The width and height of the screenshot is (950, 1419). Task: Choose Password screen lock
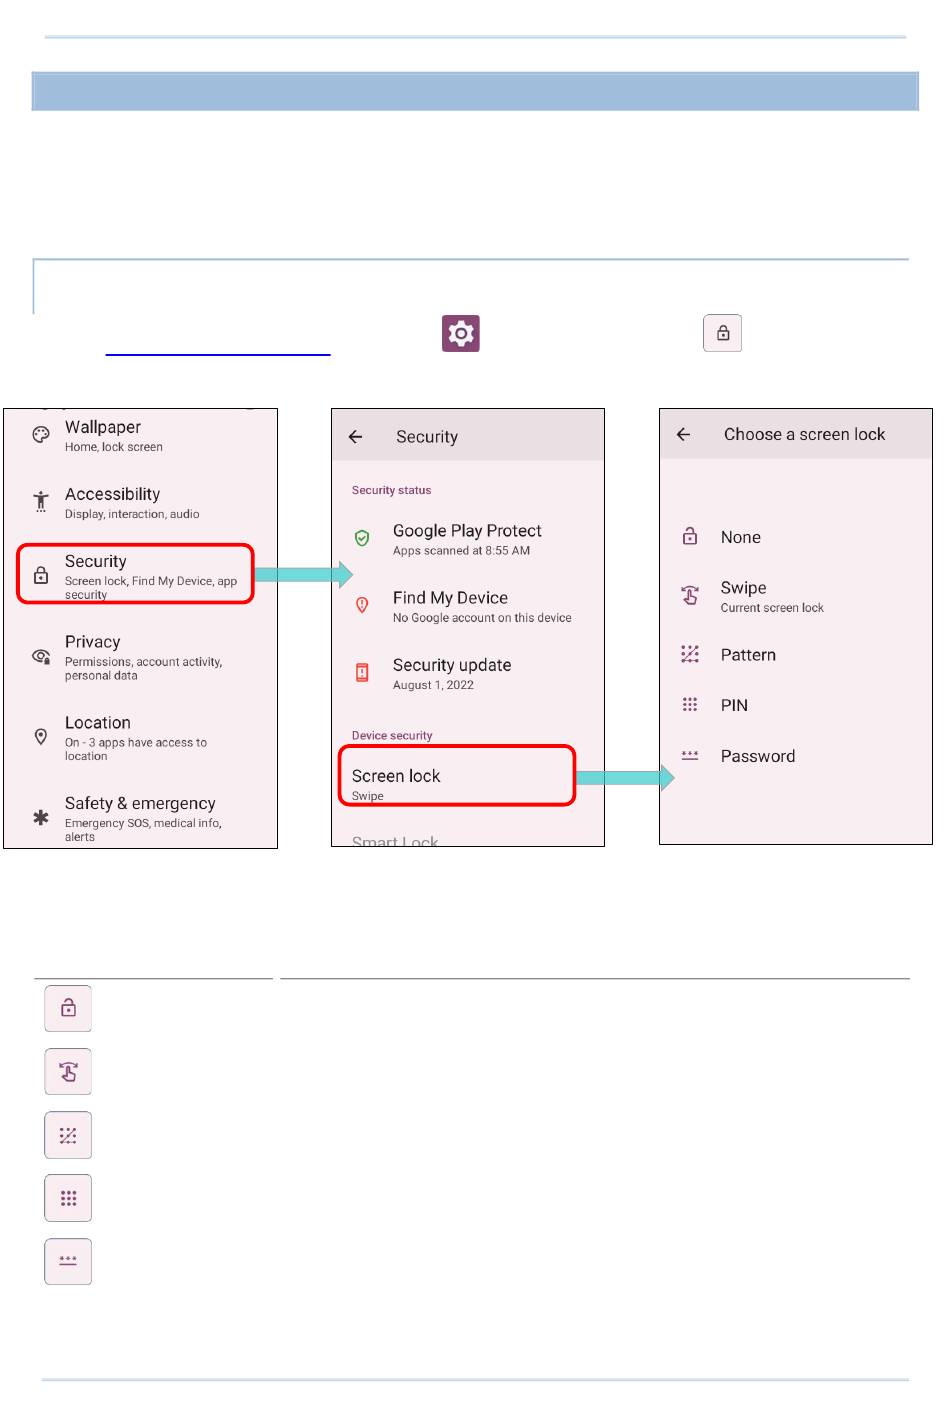coord(758,757)
